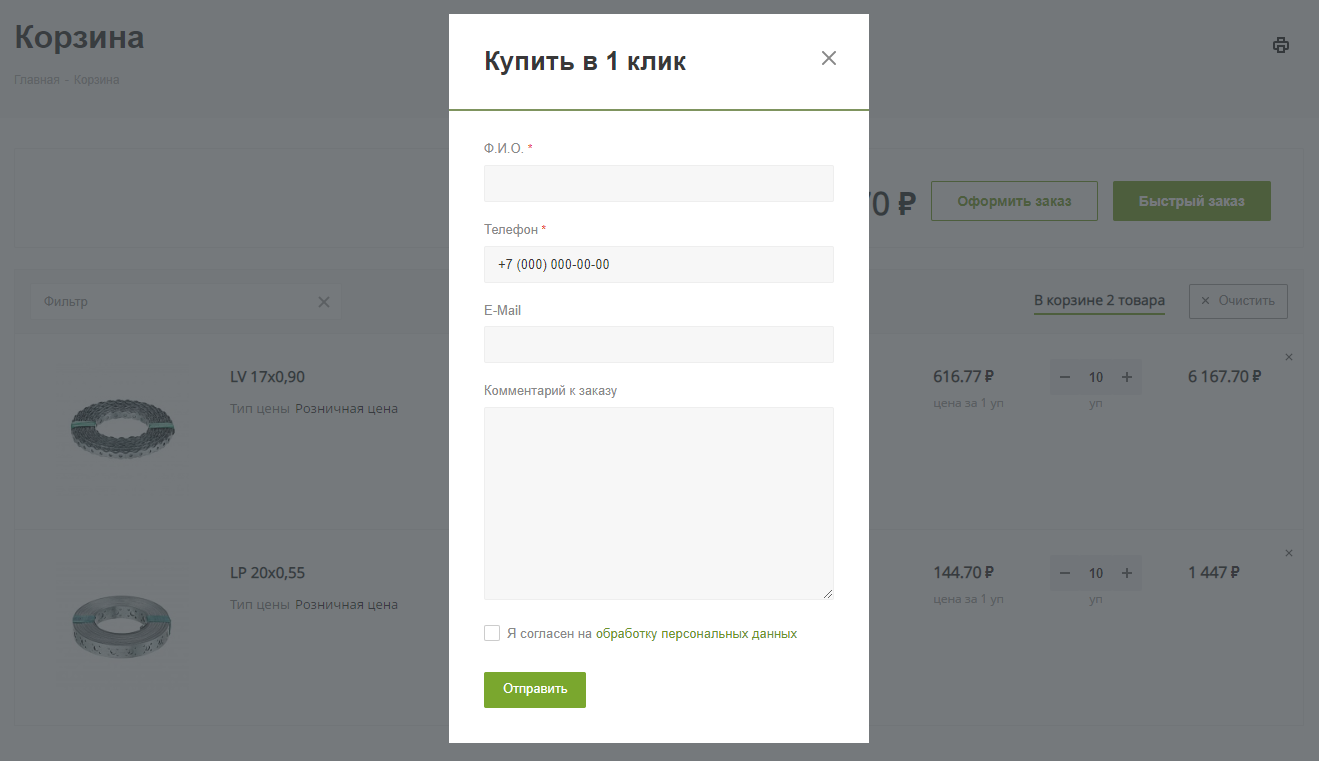Click the Быстрый заказ button
This screenshot has width=1319, height=761.
1191,201
